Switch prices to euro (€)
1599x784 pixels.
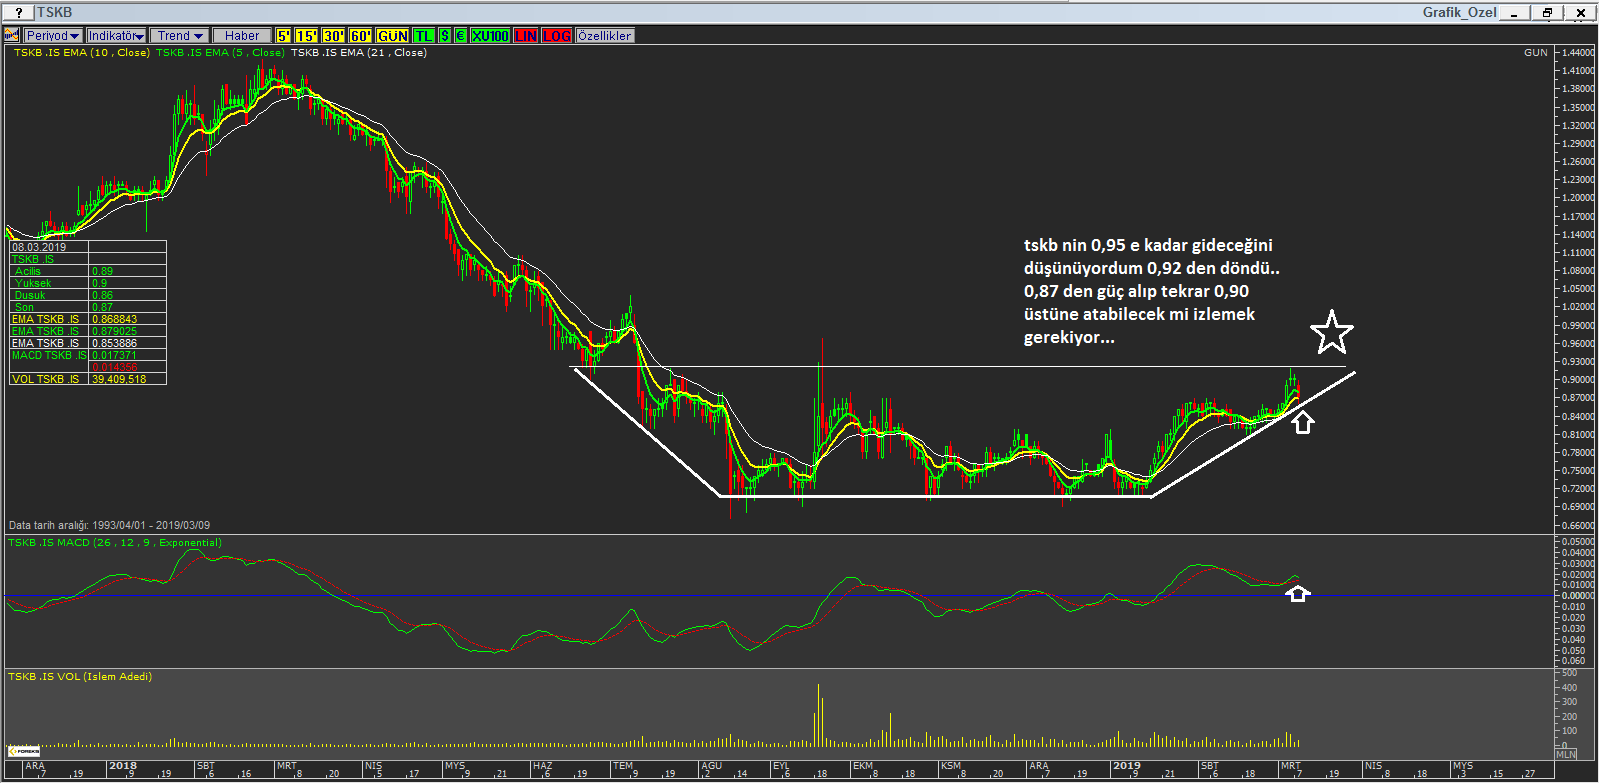tap(461, 35)
